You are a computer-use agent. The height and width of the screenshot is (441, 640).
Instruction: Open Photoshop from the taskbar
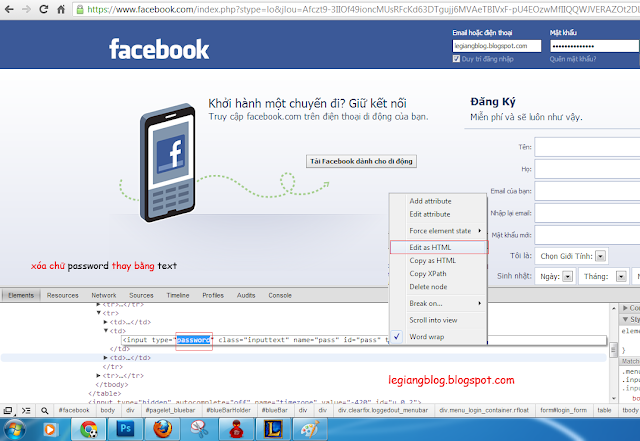coord(126,430)
